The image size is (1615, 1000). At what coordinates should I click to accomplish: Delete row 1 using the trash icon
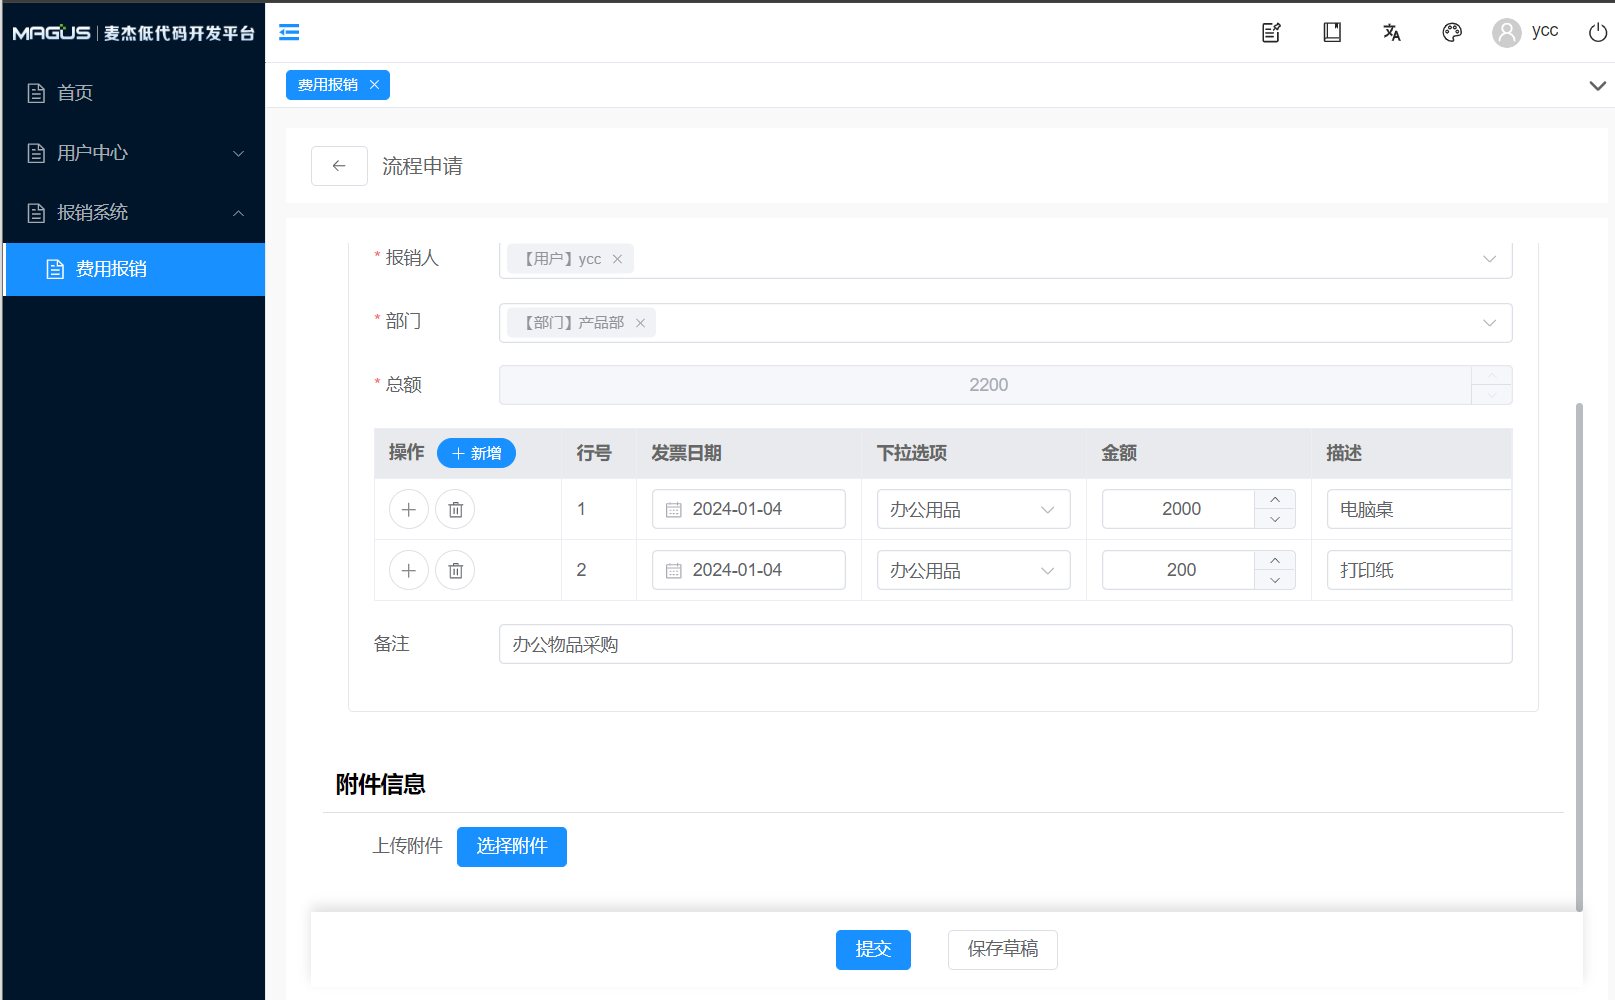[x=455, y=510]
